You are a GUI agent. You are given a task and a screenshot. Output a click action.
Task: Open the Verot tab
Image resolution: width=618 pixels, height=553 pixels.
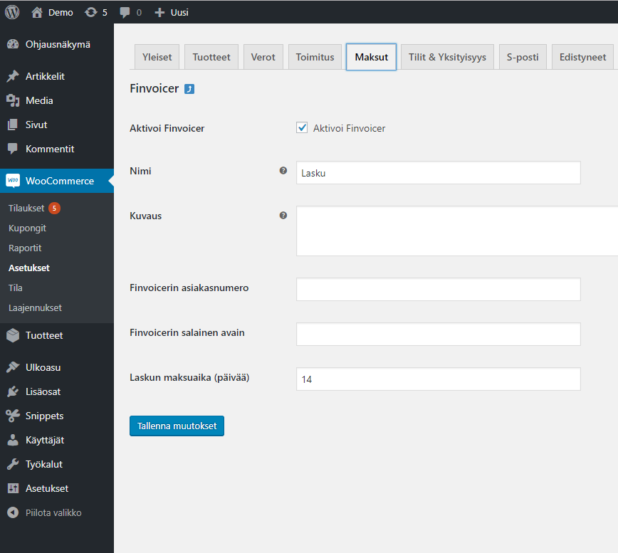[263, 57]
